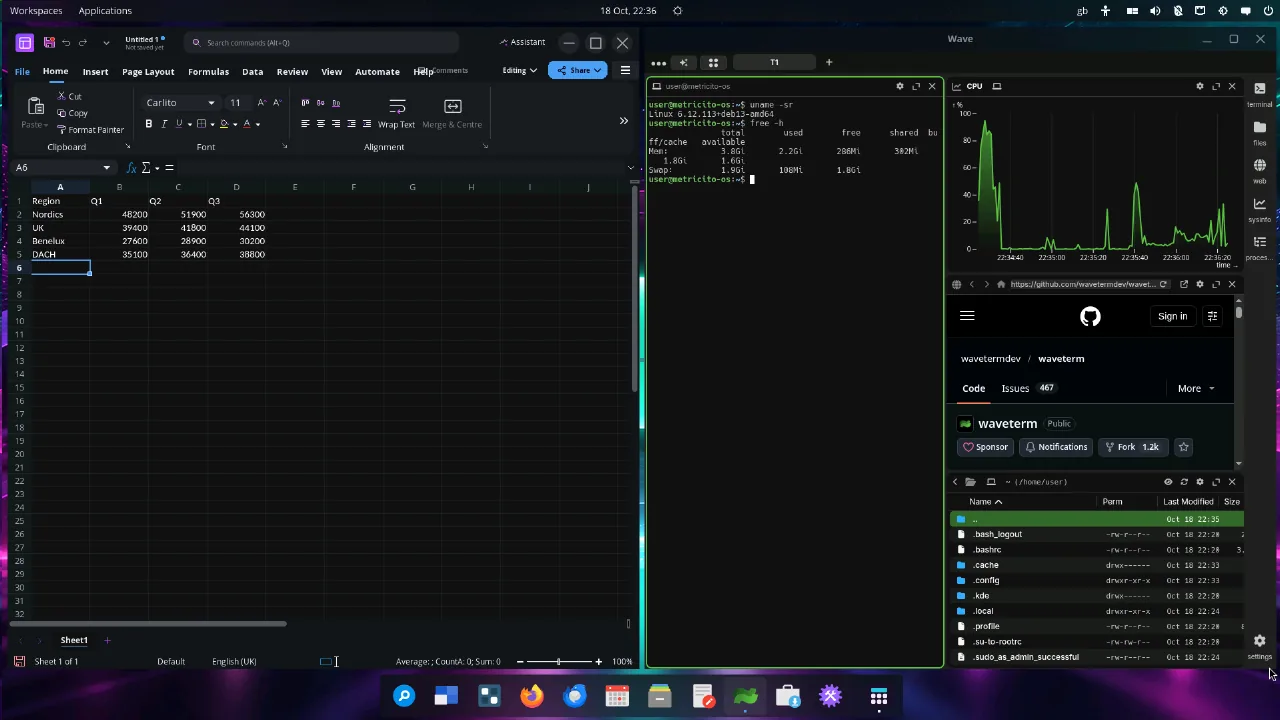Open the Wave sidebar terminal widget
1280x720 pixels.
(1260, 93)
